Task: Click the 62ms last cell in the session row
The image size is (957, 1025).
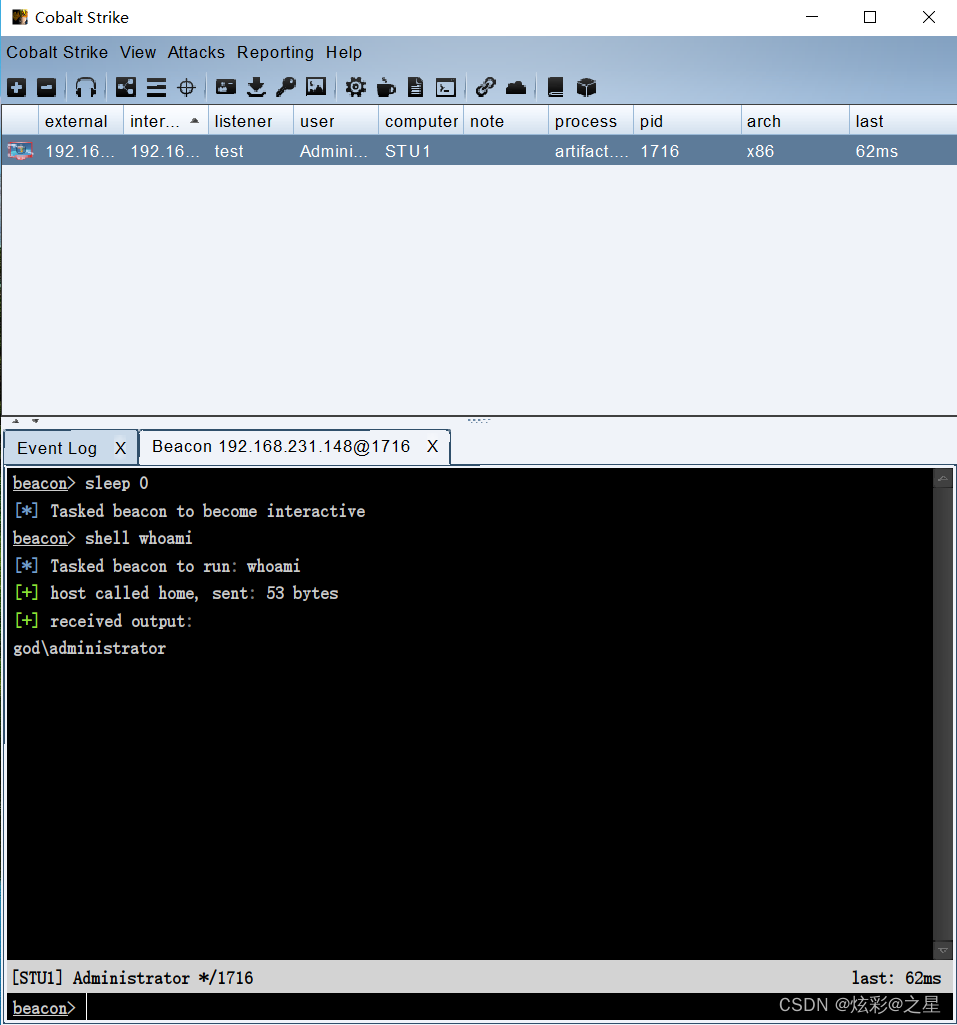Action: click(x=903, y=151)
